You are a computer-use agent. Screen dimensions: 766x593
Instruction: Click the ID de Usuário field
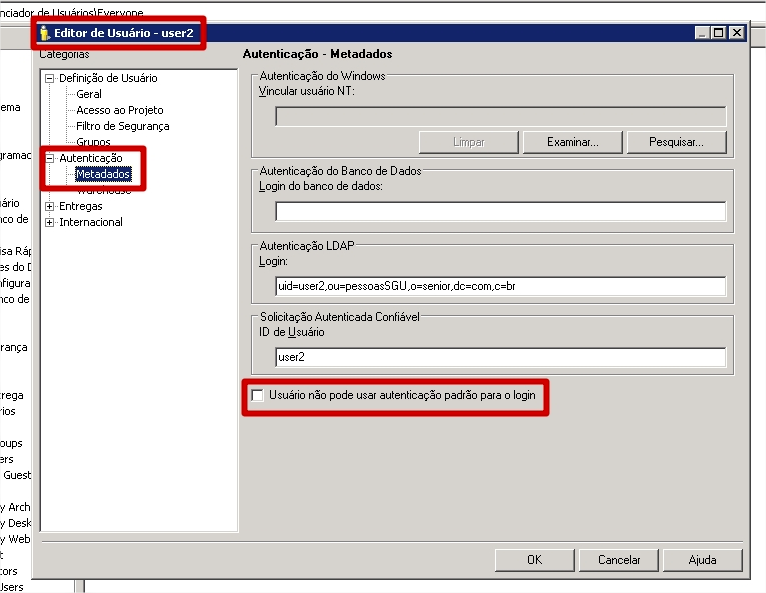[500, 357]
